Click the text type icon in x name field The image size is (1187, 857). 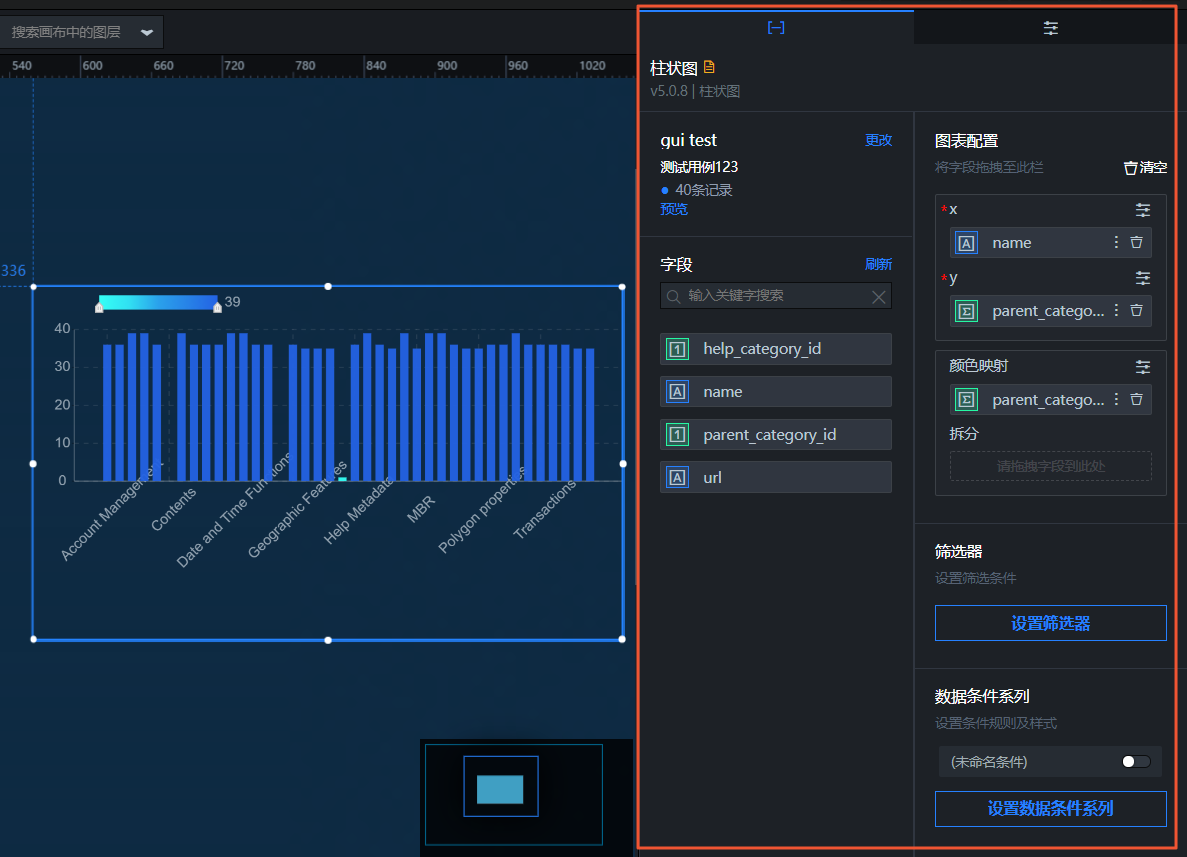click(x=966, y=243)
